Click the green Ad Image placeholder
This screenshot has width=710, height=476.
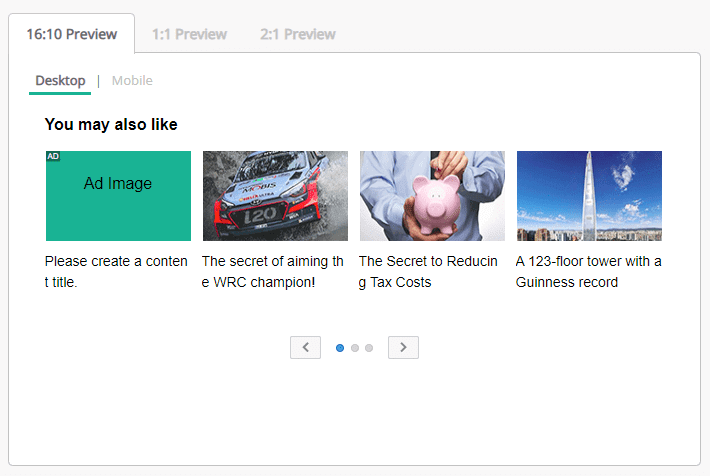coord(118,196)
